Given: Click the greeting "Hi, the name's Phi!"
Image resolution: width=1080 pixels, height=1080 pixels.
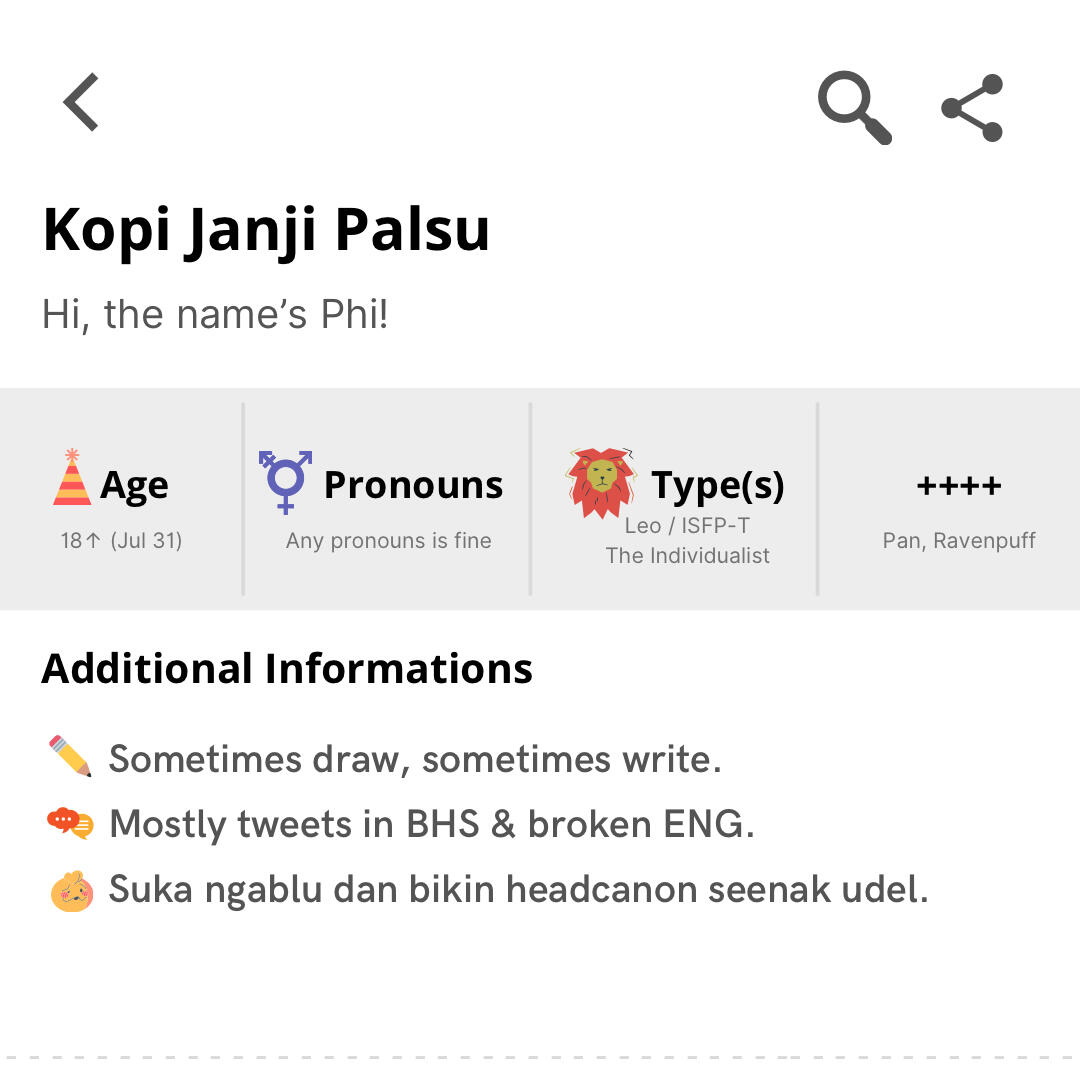Looking at the screenshot, I should (215, 314).
